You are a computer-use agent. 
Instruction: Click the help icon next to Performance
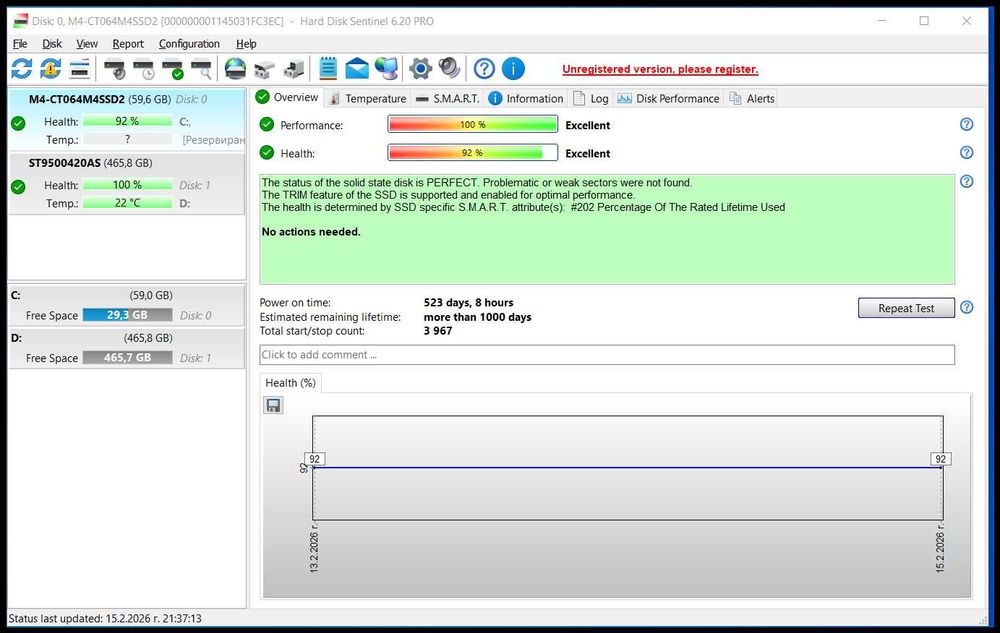(967, 124)
